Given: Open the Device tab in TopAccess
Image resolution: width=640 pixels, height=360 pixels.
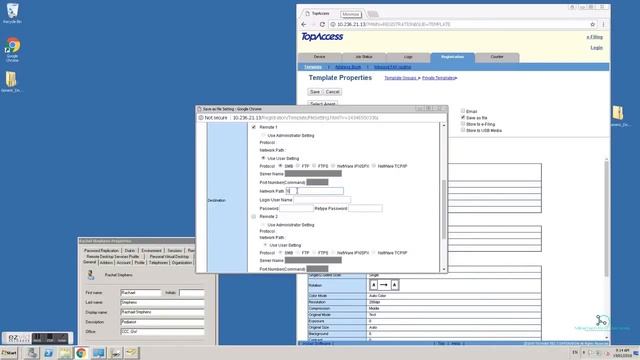Looking at the screenshot, I should click(320, 57).
